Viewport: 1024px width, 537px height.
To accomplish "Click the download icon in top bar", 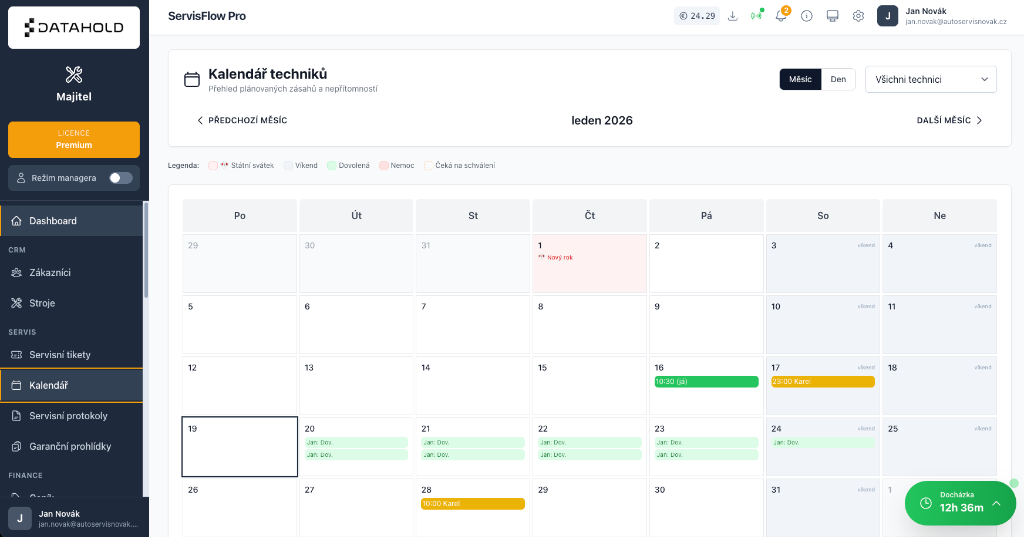I will pyautogui.click(x=732, y=16).
